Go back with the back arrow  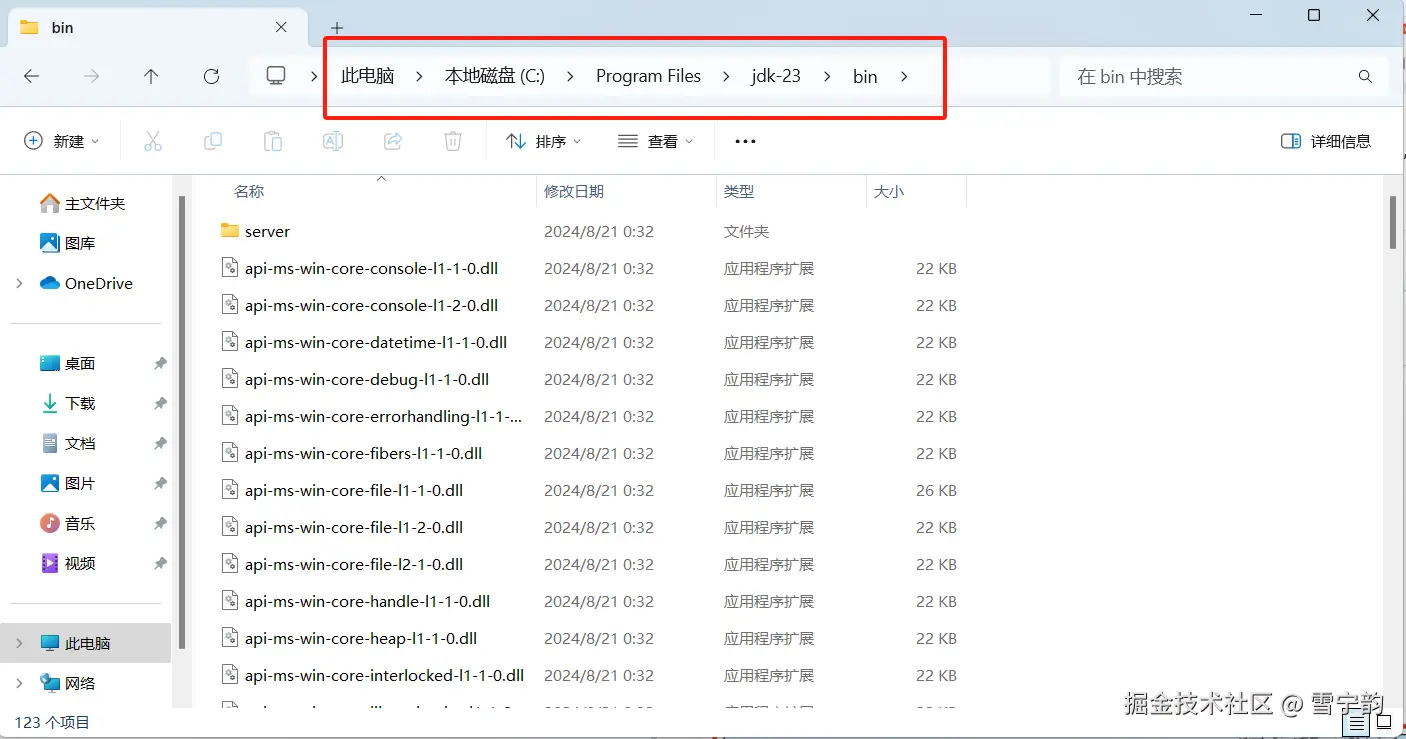(31, 76)
